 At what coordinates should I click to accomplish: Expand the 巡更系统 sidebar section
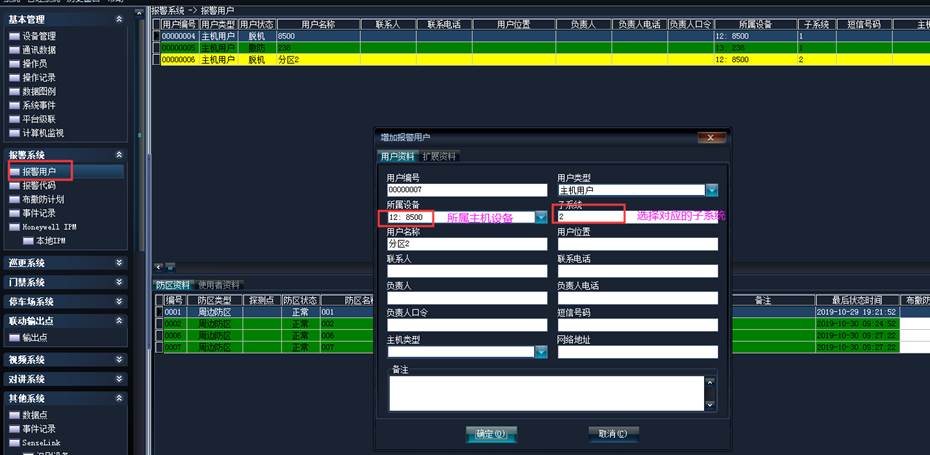[119, 263]
